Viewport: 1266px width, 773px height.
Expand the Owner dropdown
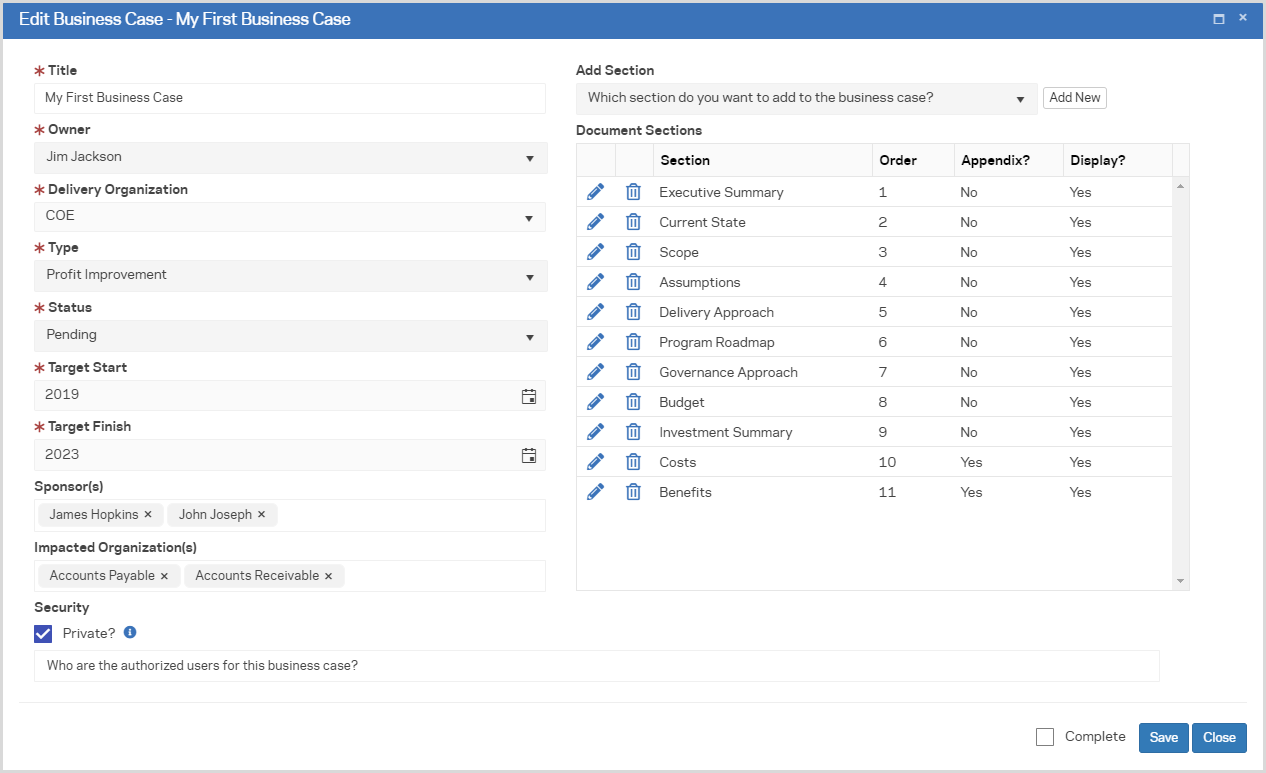(529, 158)
